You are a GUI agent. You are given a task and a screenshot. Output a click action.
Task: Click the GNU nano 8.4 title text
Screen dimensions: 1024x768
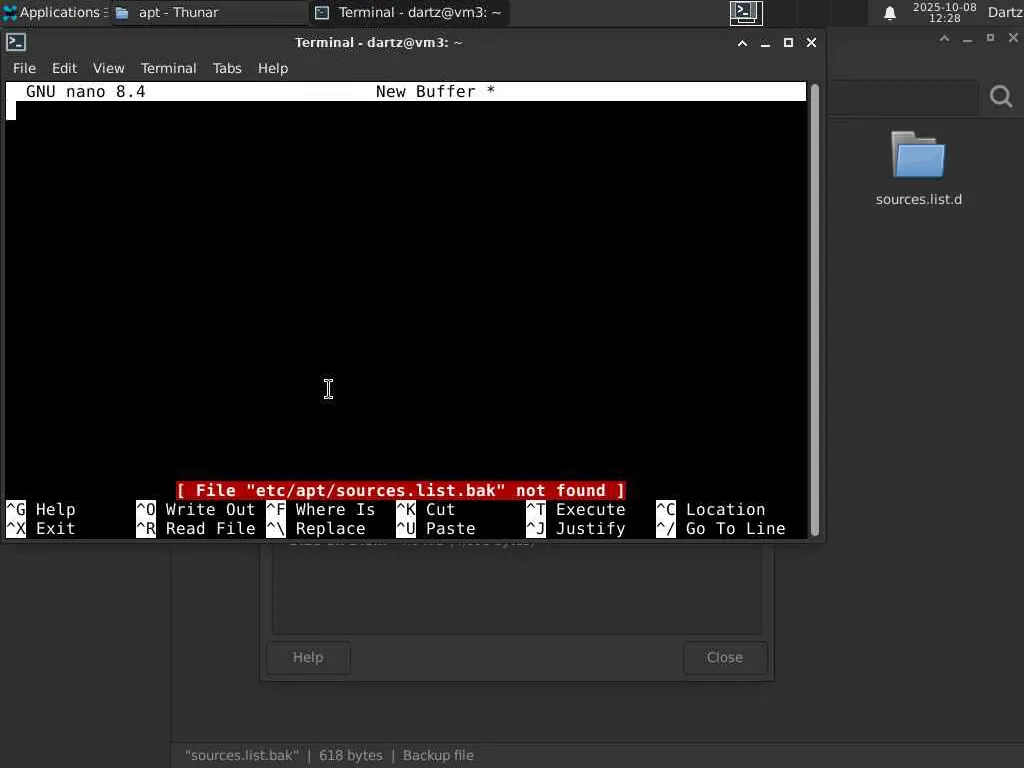pos(86,91)
